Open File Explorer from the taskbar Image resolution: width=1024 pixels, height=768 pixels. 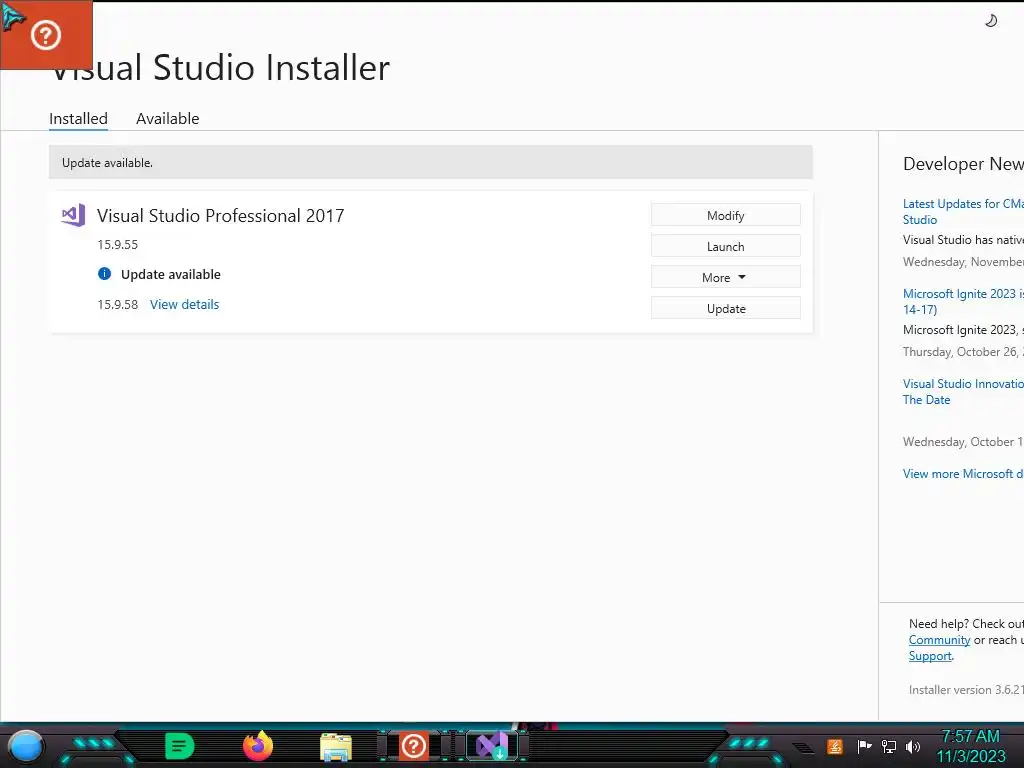click(336, 747)
